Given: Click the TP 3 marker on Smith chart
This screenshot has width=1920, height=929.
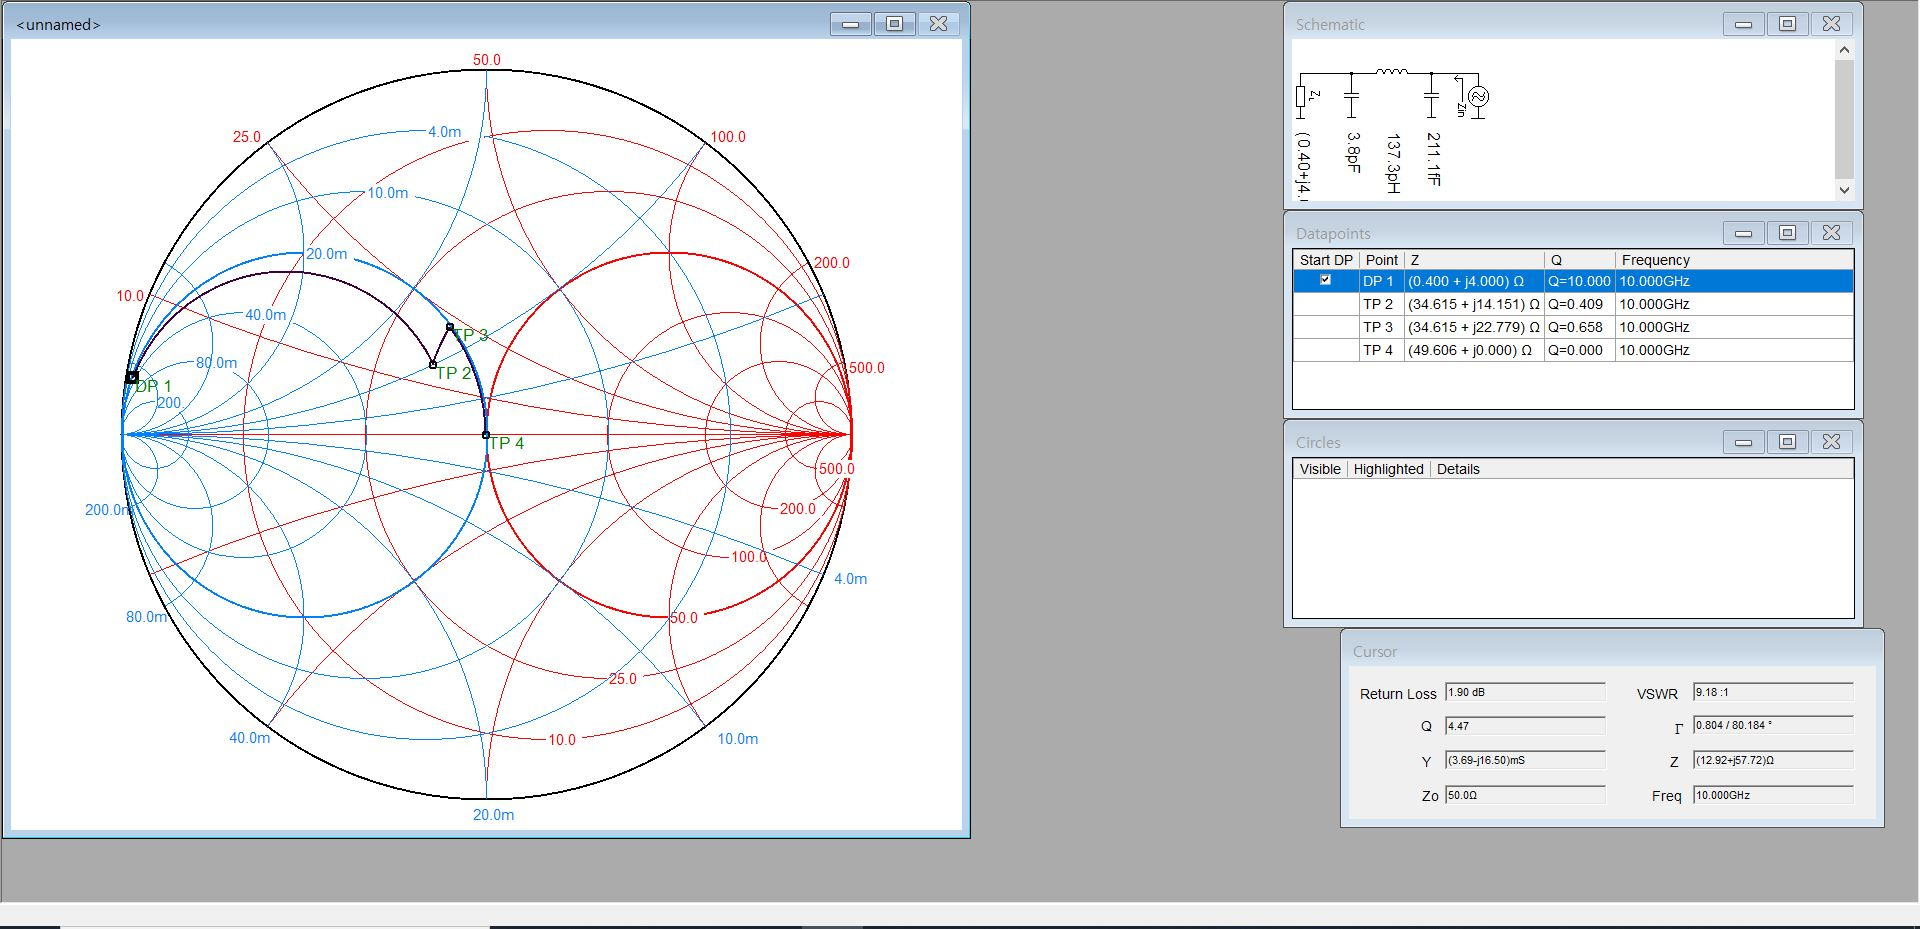Looking at the screenshot, I should 450,327.
